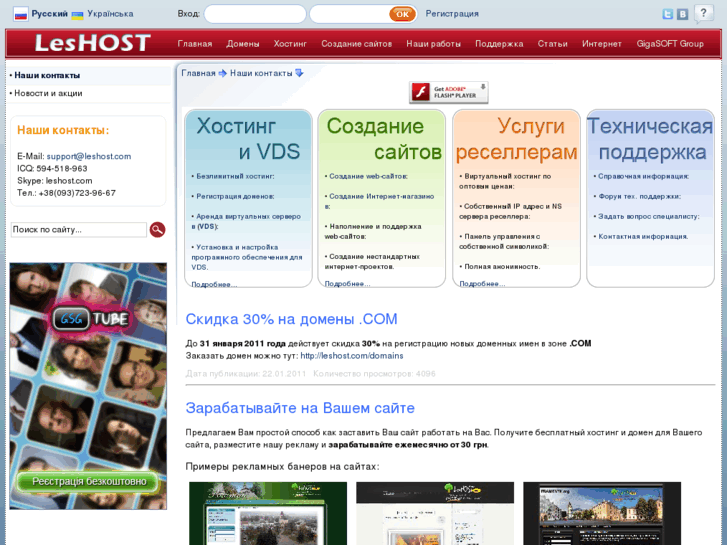The height and width of the screenshot is (545, 727).
Task: Open the dark site example thumbnail
Action: point(602,513)
